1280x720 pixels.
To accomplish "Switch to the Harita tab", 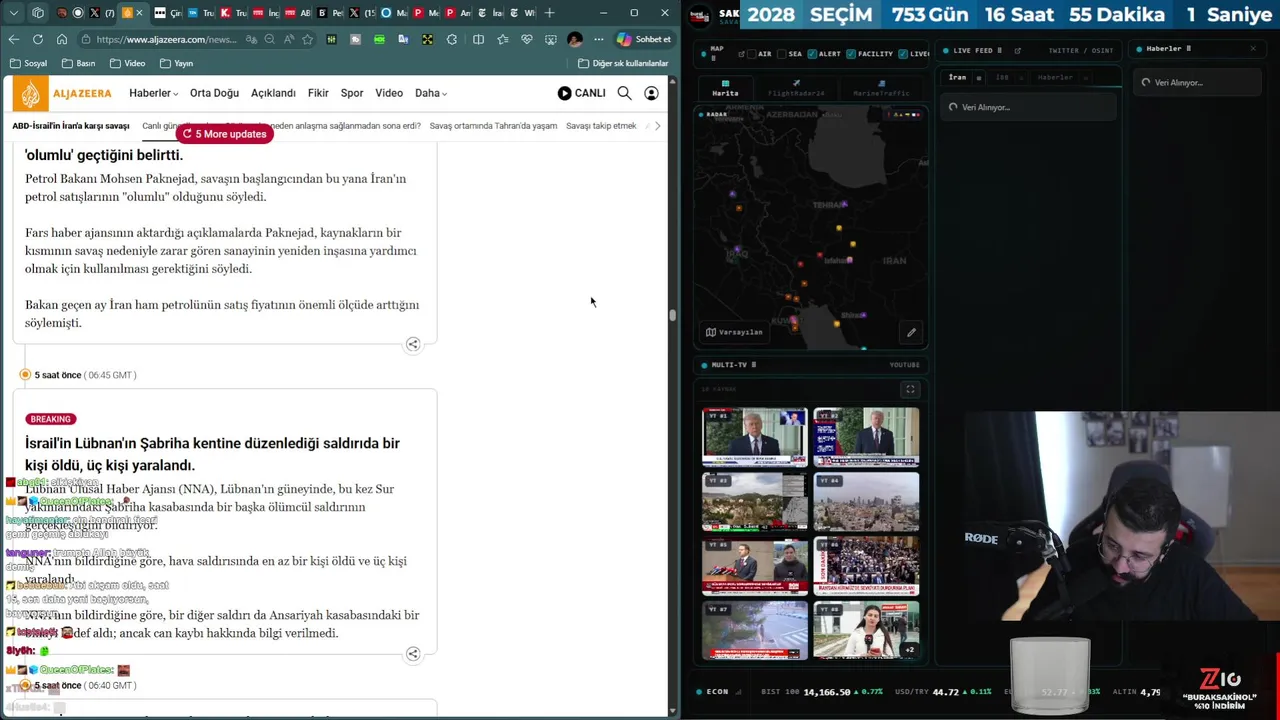I will (x=725, y=88).
